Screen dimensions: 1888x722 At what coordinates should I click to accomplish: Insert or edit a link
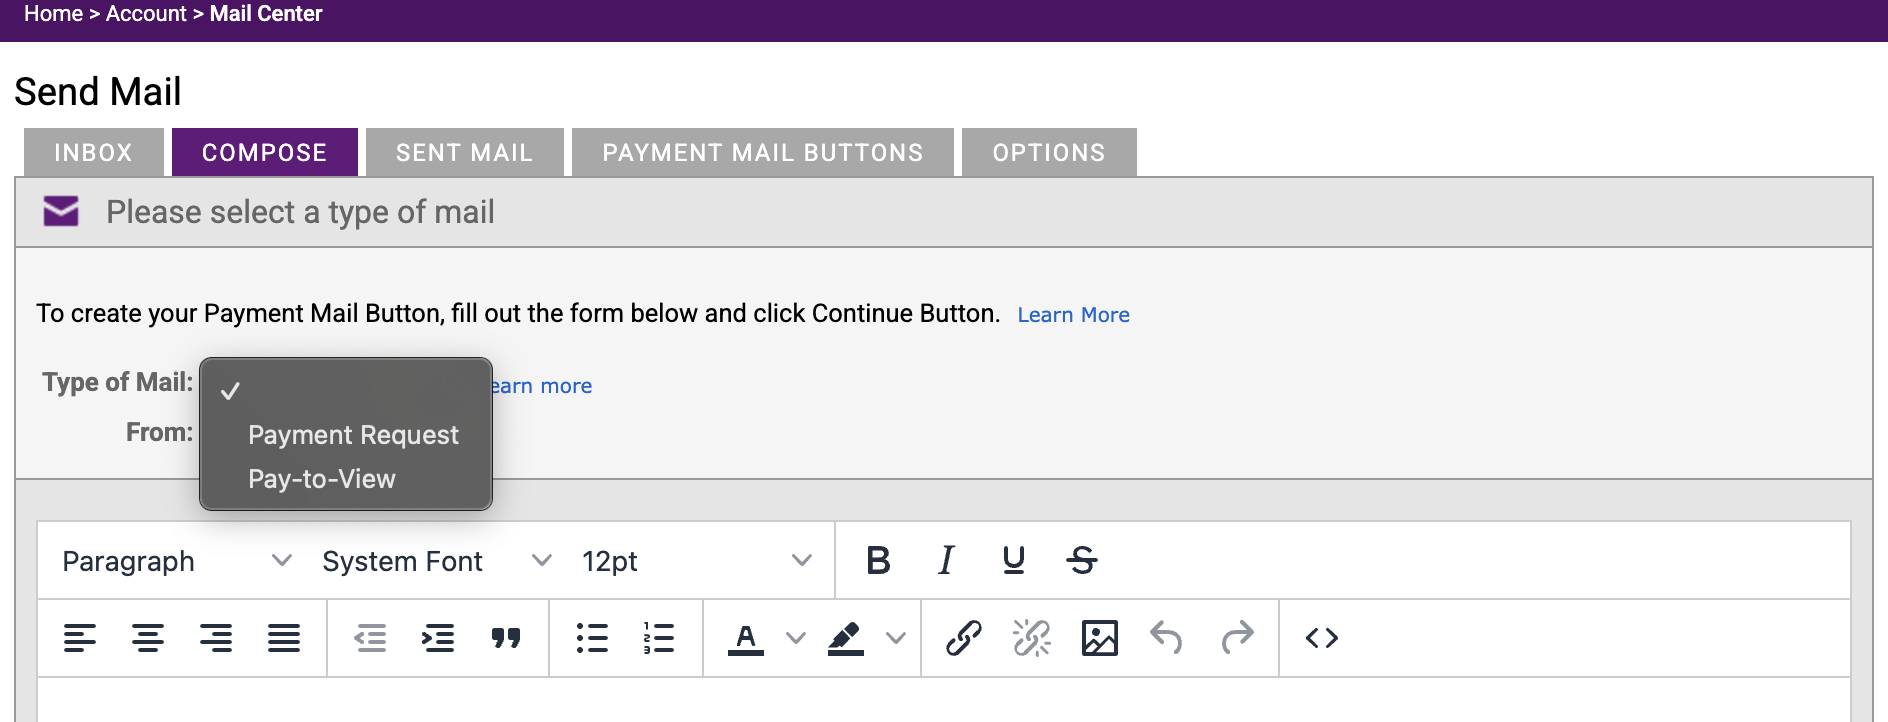point(964,638)
